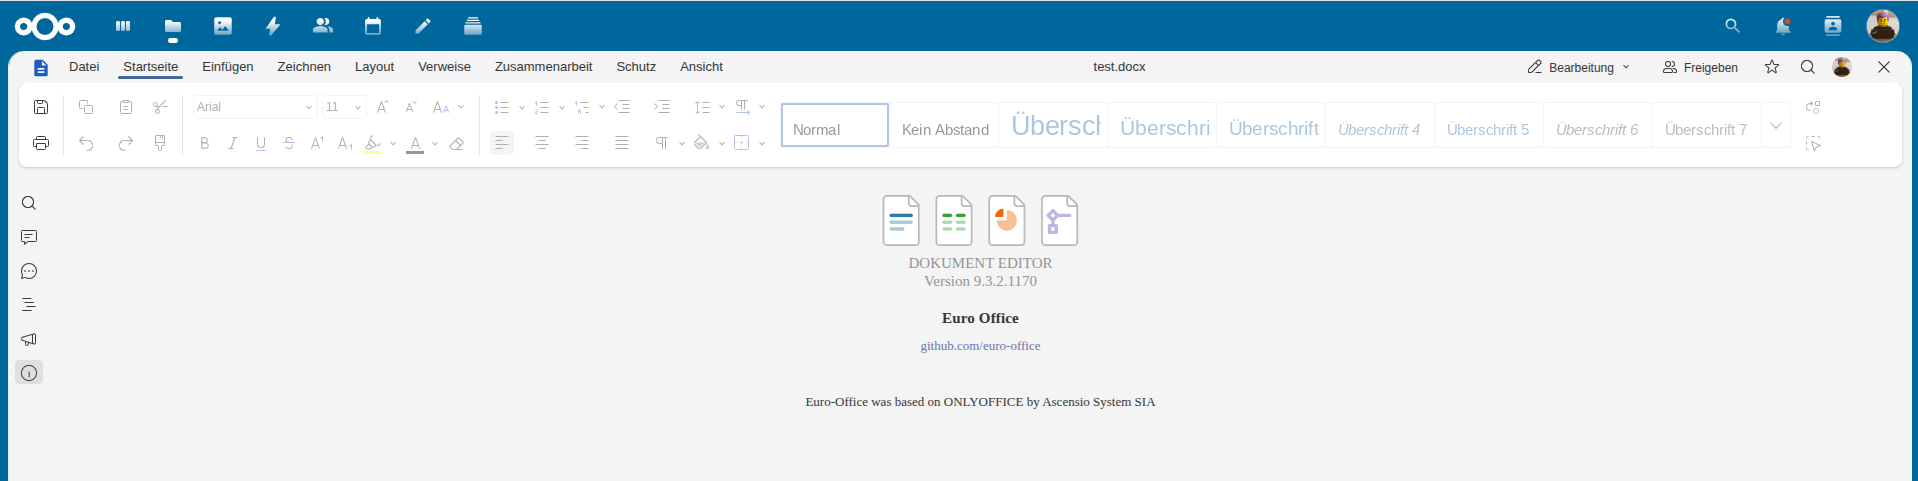Switch to the Zeichnen tab
This screenshot has width=1918, height=481.
pos(304,67)
